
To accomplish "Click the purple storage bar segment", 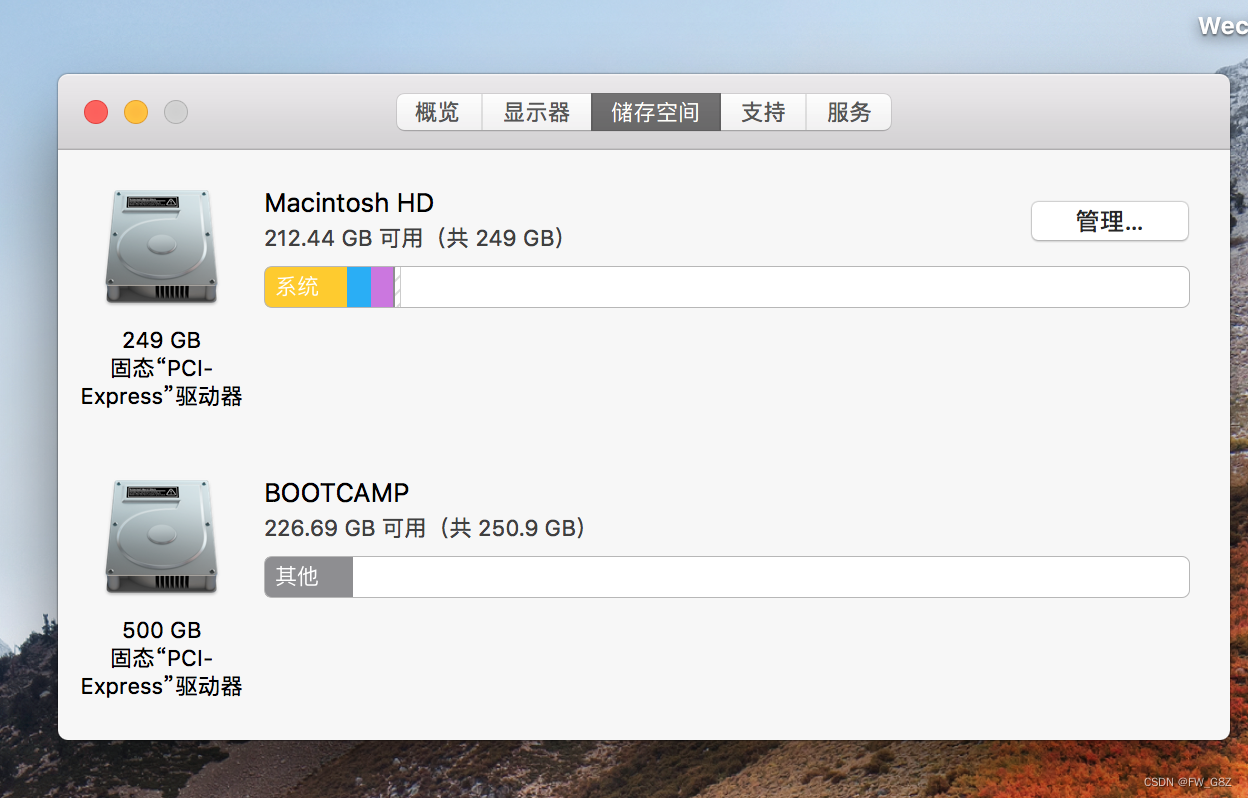I will click(383, 287).
